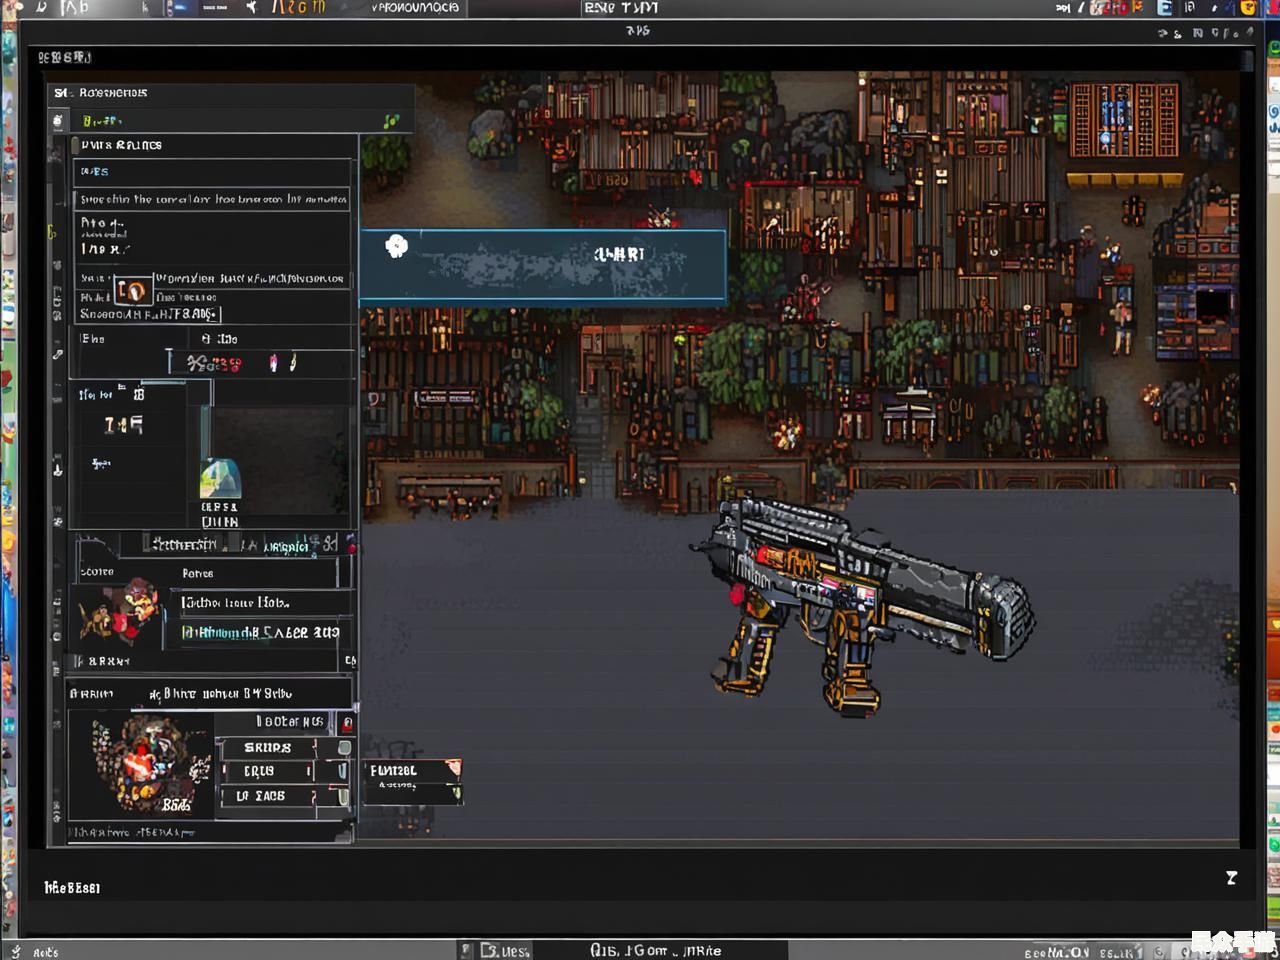Screen dimensions: 1280x960
Task: Click the red dot icon on the panel edge
Action: point(351,547)
